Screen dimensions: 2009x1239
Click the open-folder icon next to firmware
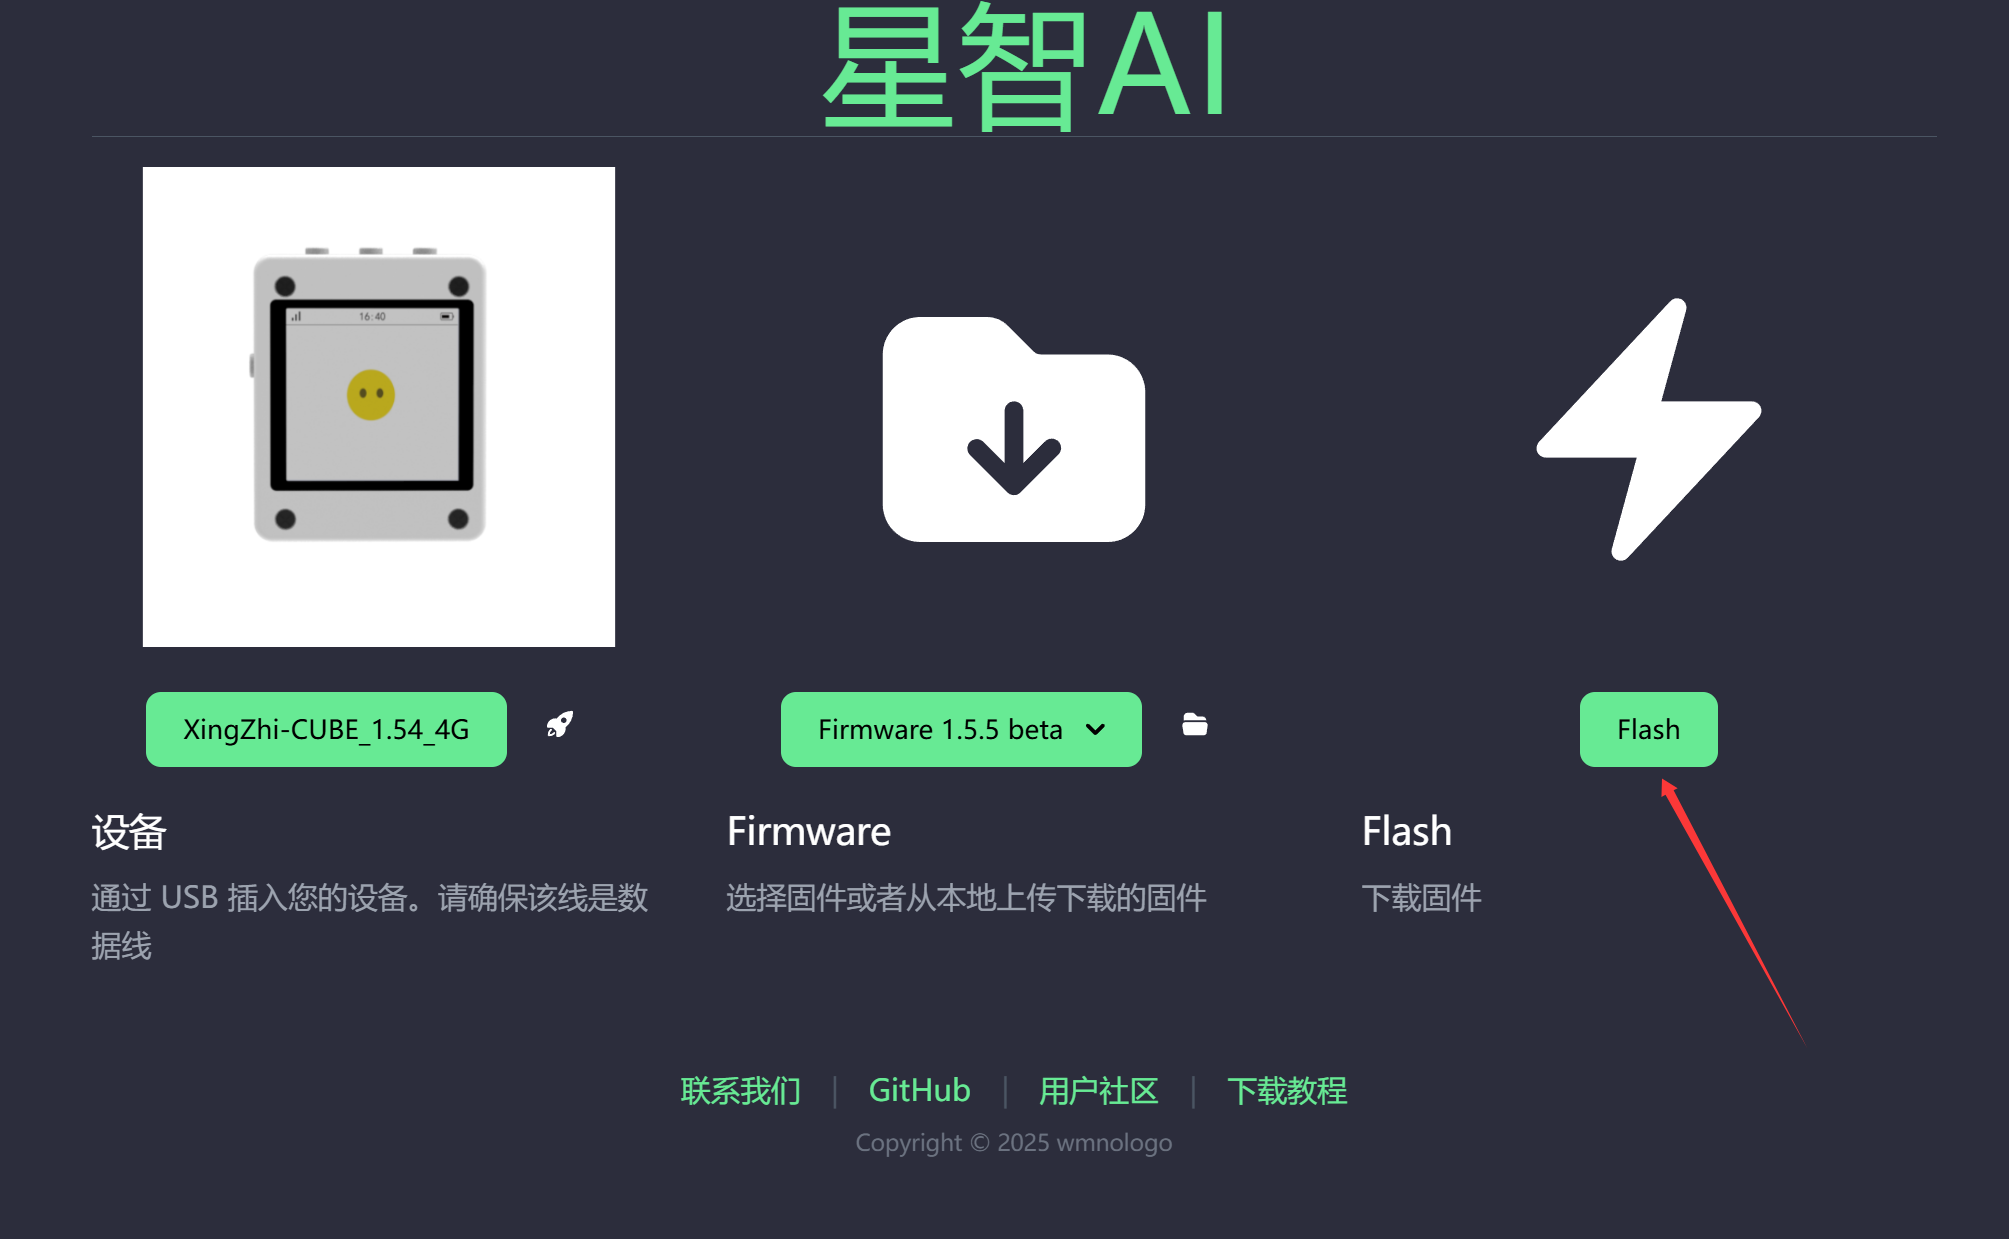pos(1195,725)
